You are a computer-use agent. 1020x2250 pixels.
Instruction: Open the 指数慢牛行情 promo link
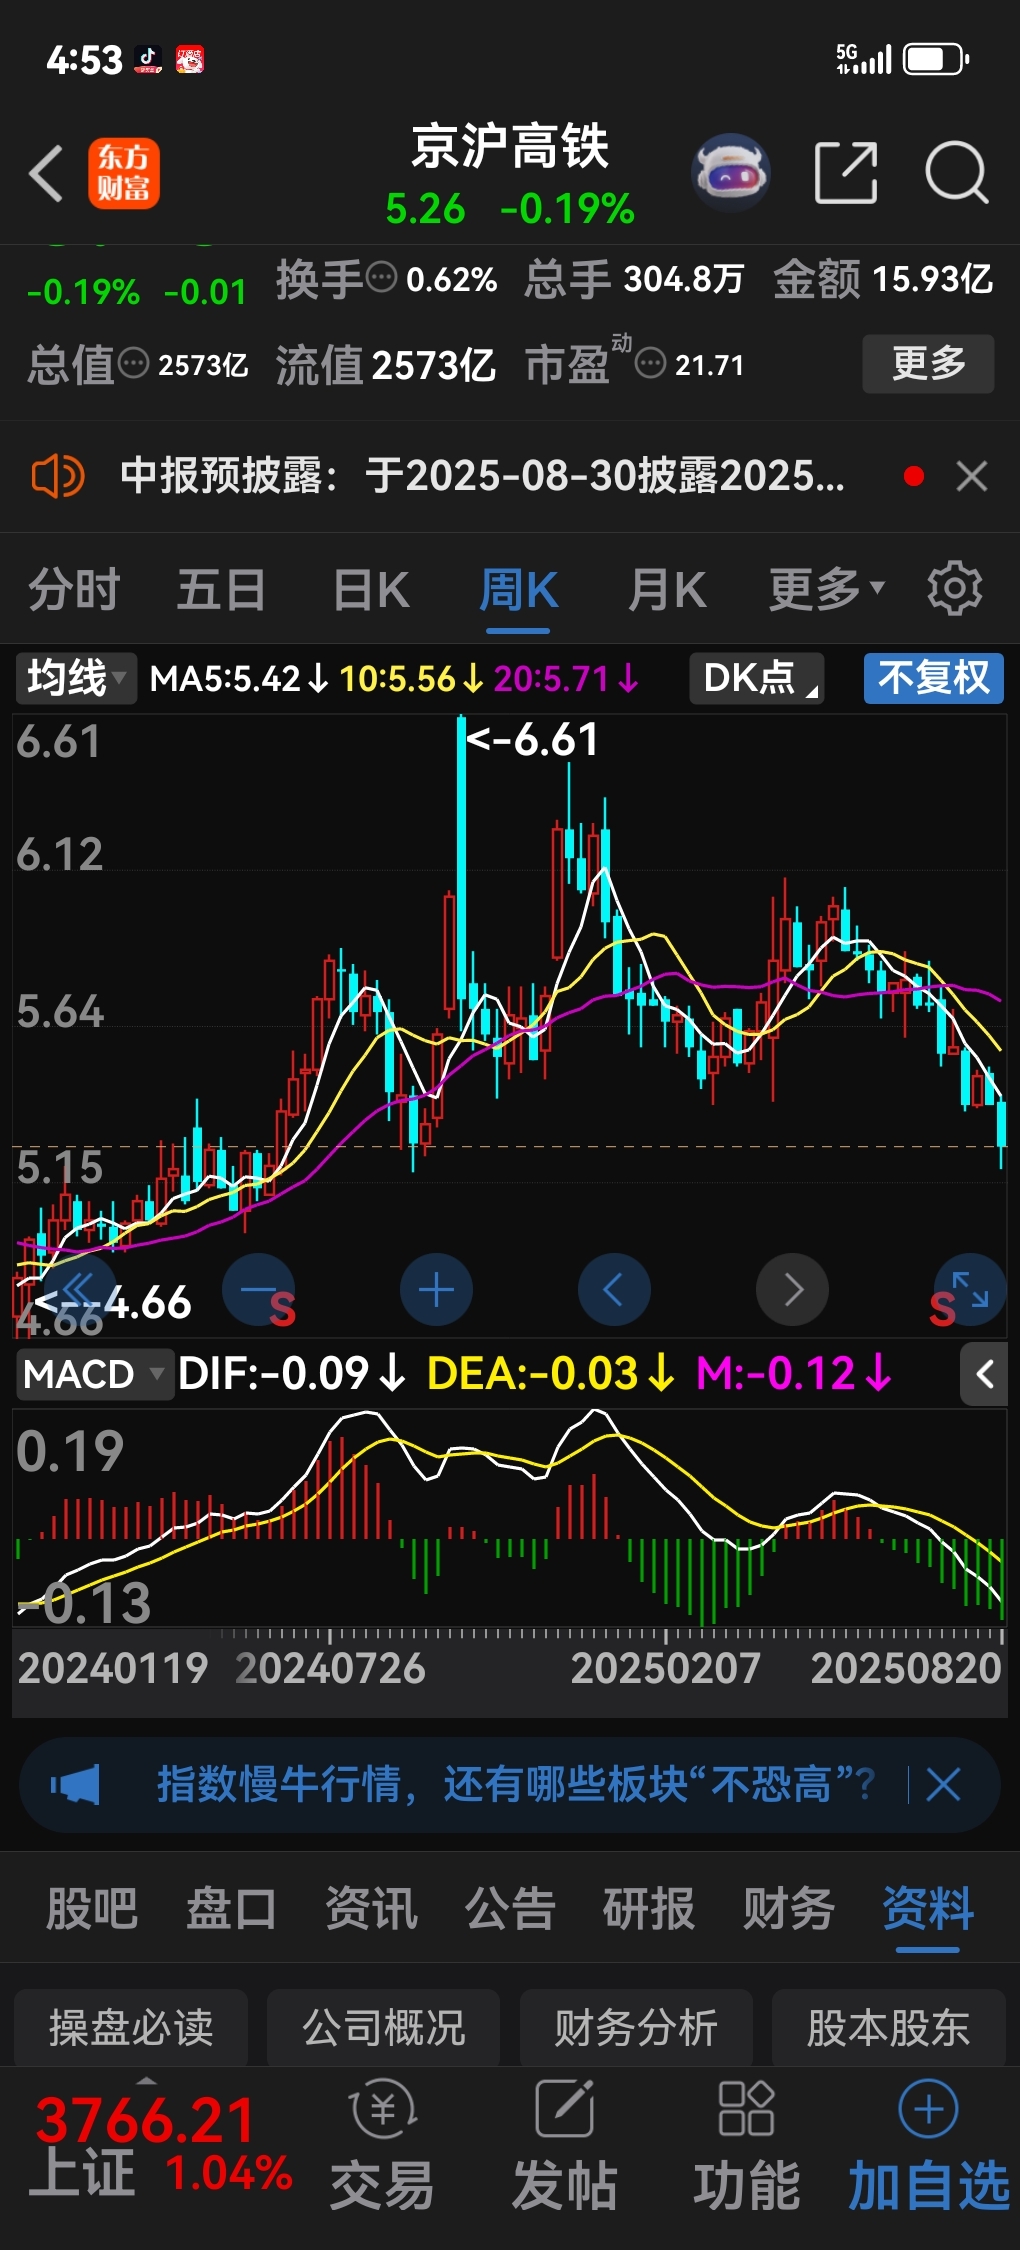point(516,1784)
